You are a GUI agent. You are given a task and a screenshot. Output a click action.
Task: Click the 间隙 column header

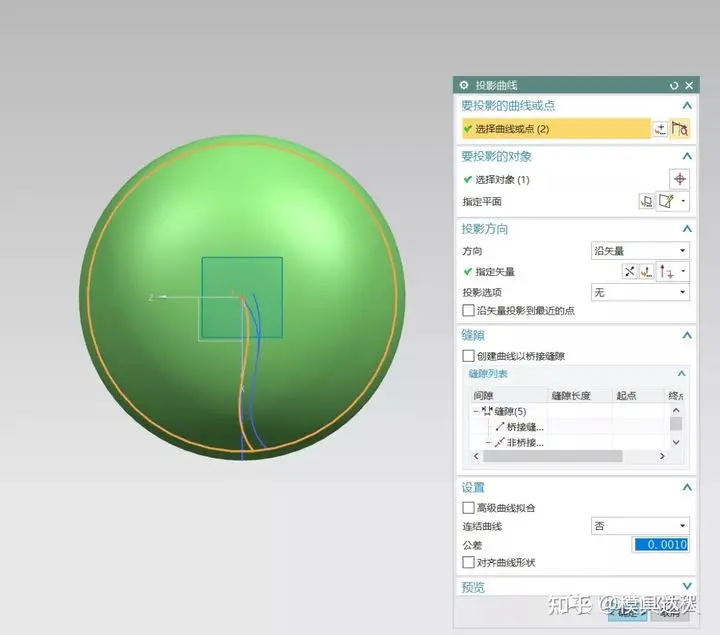click(x=508, y=396)
